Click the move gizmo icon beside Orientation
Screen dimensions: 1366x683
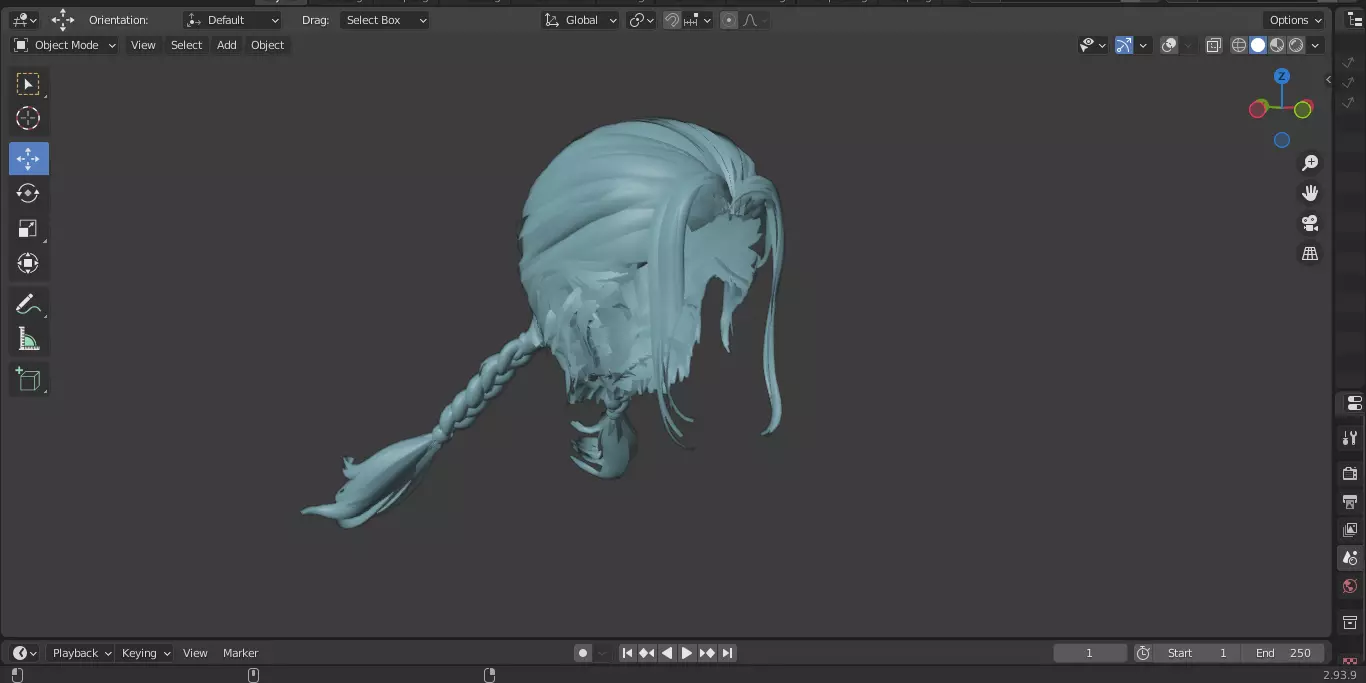click(63, 19)
